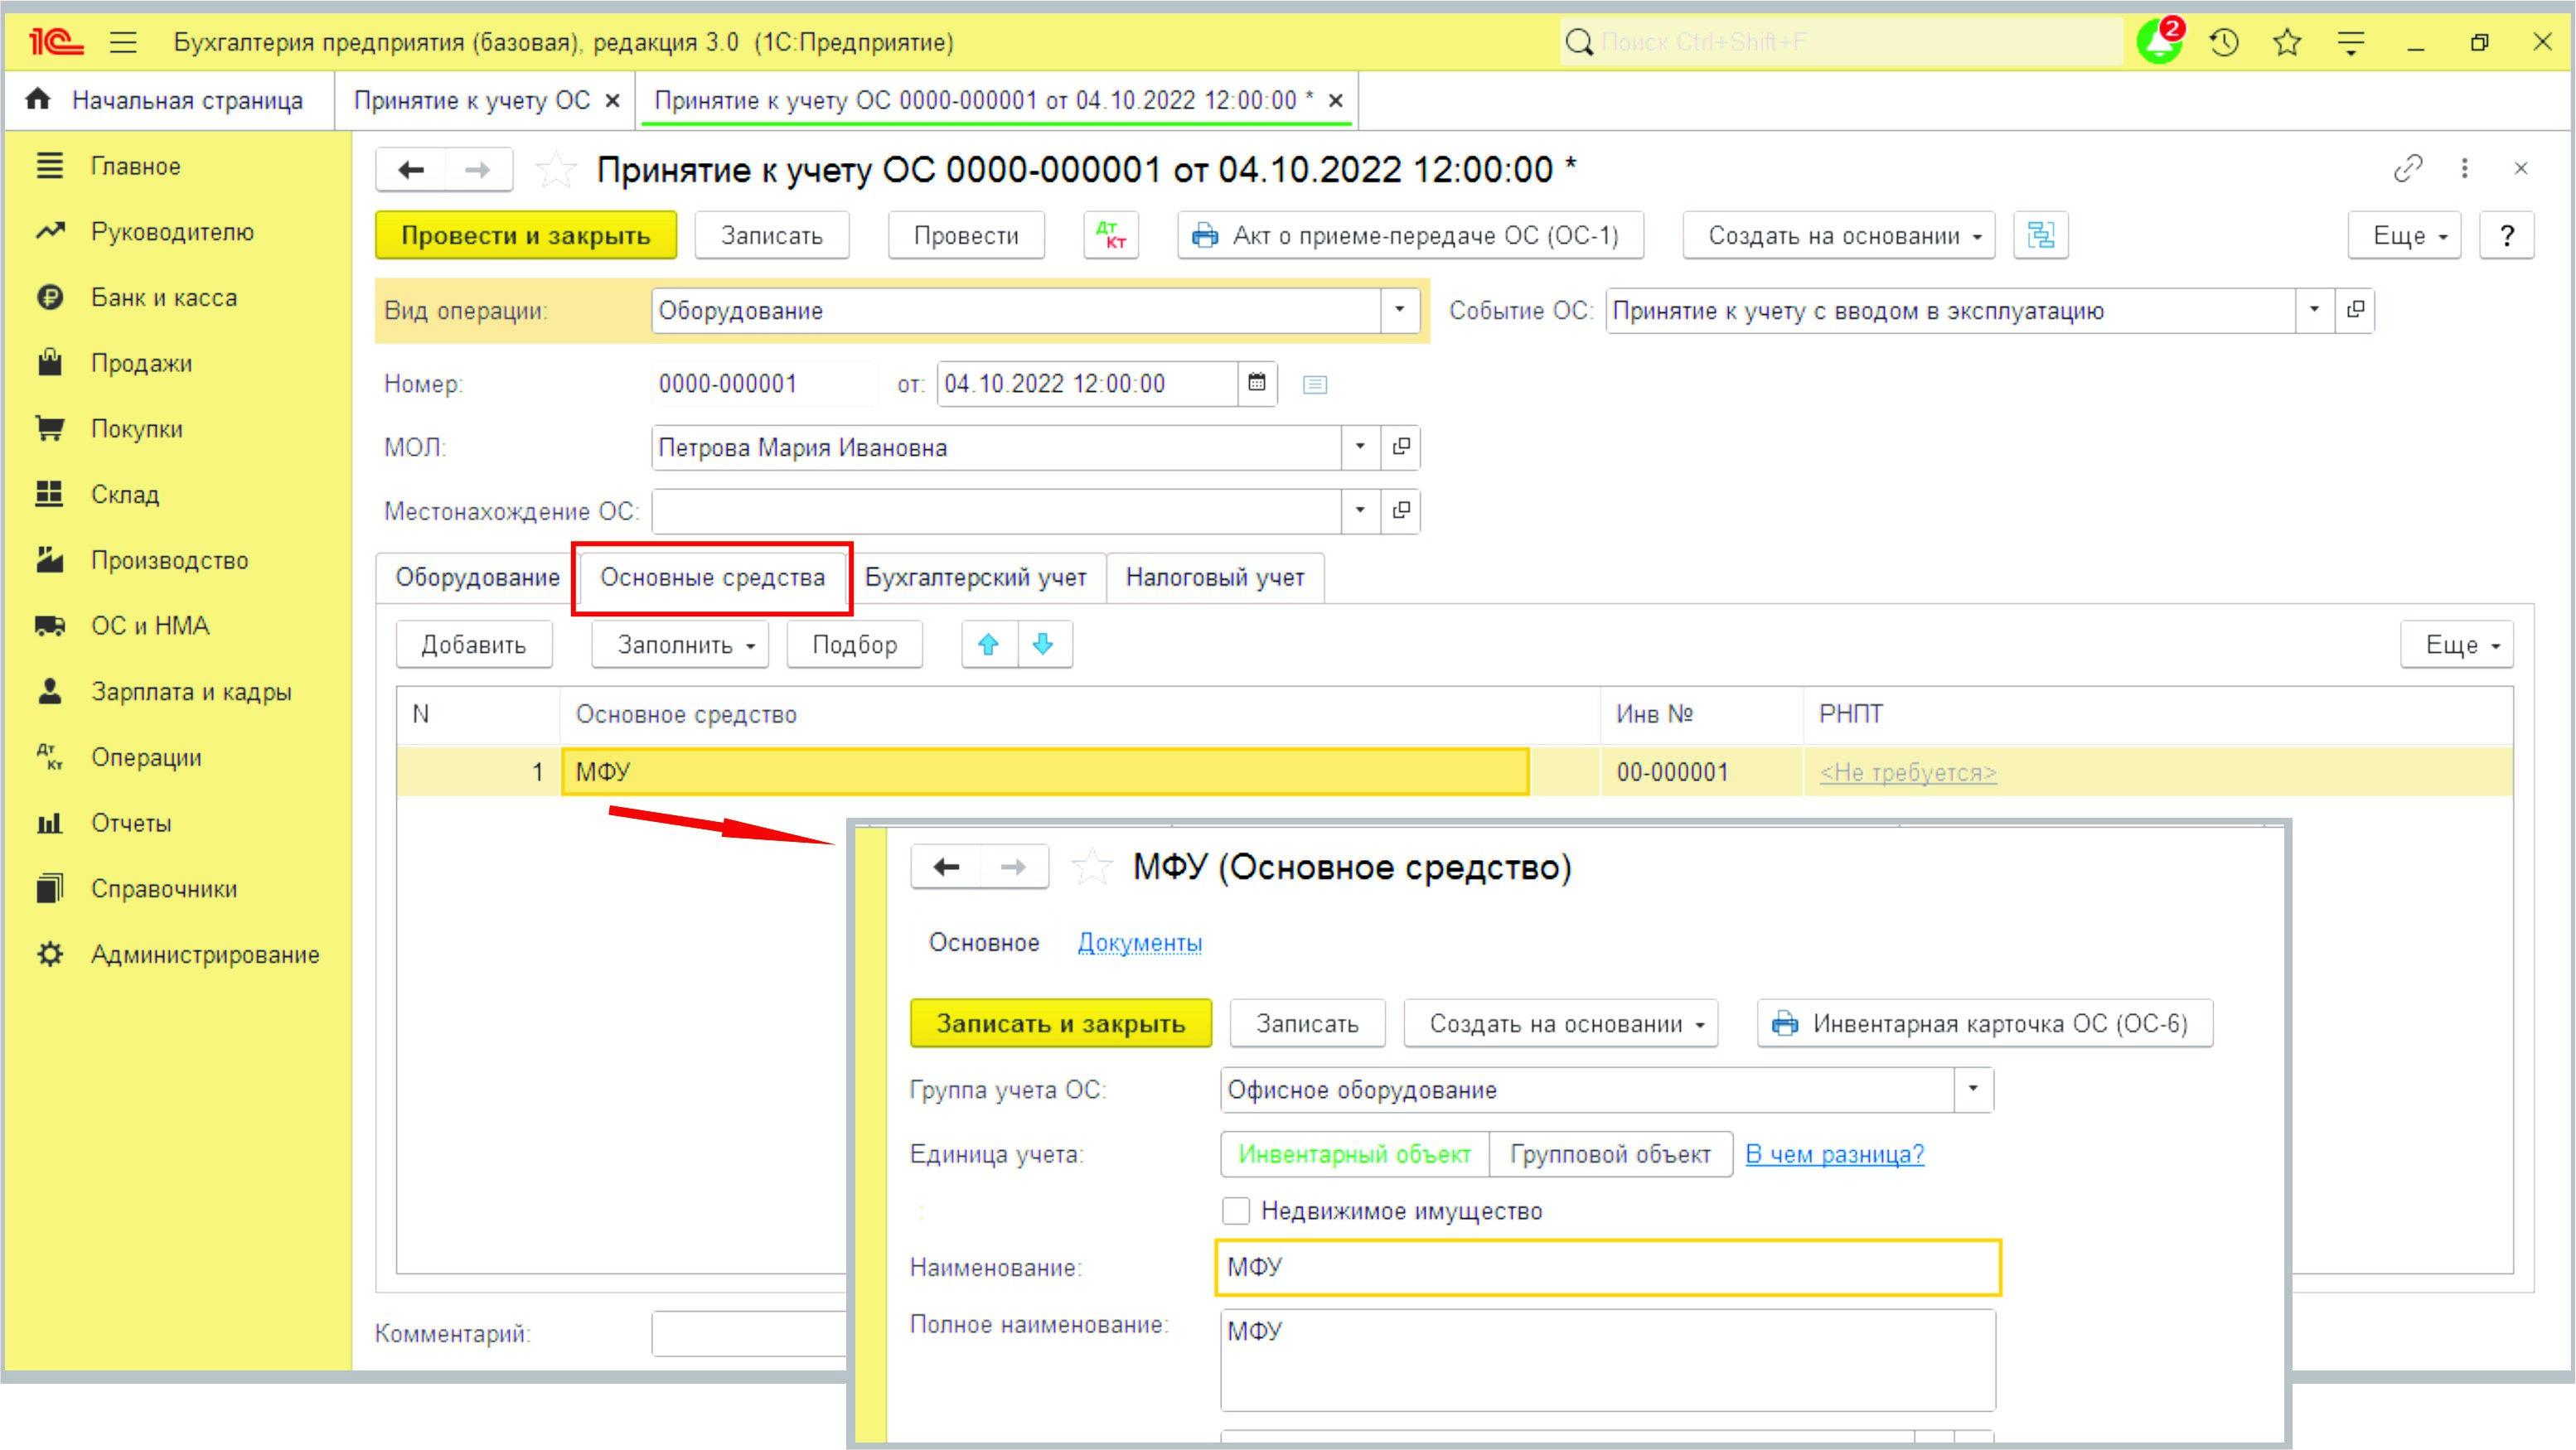
Task: Enable Недвижимое имущество checkbox
Action: point(1236,1211)
